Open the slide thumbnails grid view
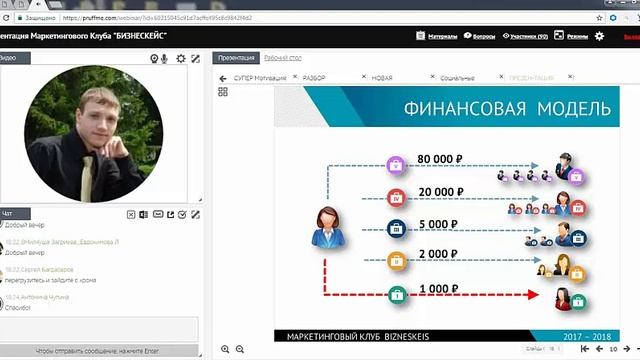Screen dimensions: 640x360 coord(223,92)
